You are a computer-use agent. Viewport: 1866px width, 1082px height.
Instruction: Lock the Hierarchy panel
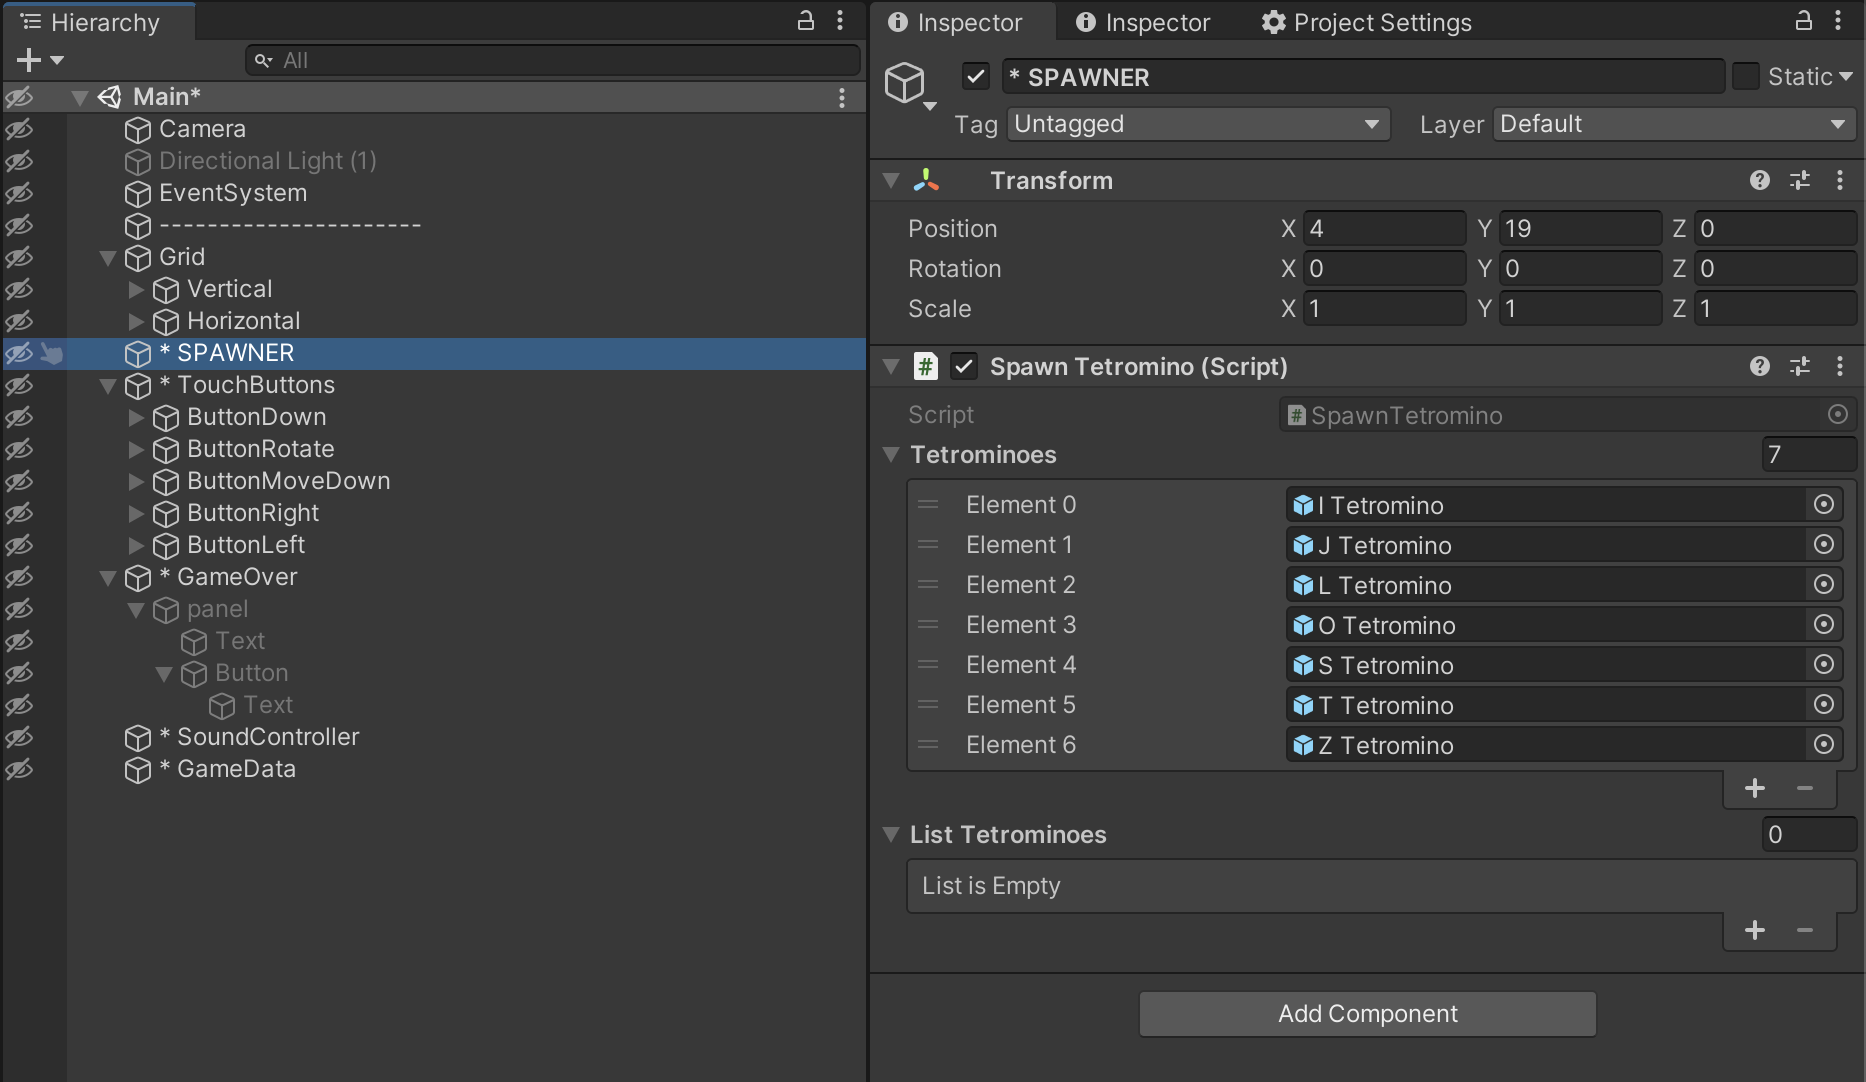pyautogui.click(x=805, y=21)
